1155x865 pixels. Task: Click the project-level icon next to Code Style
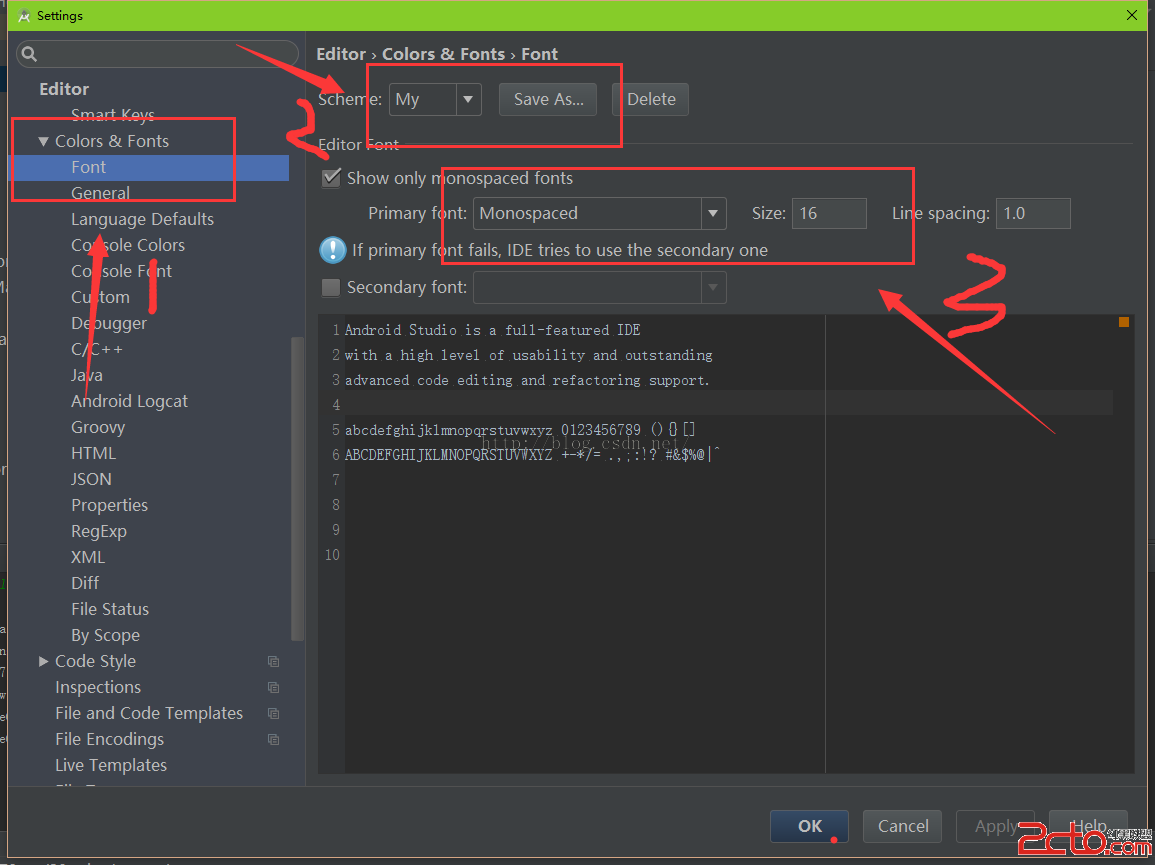pos(273,662)
